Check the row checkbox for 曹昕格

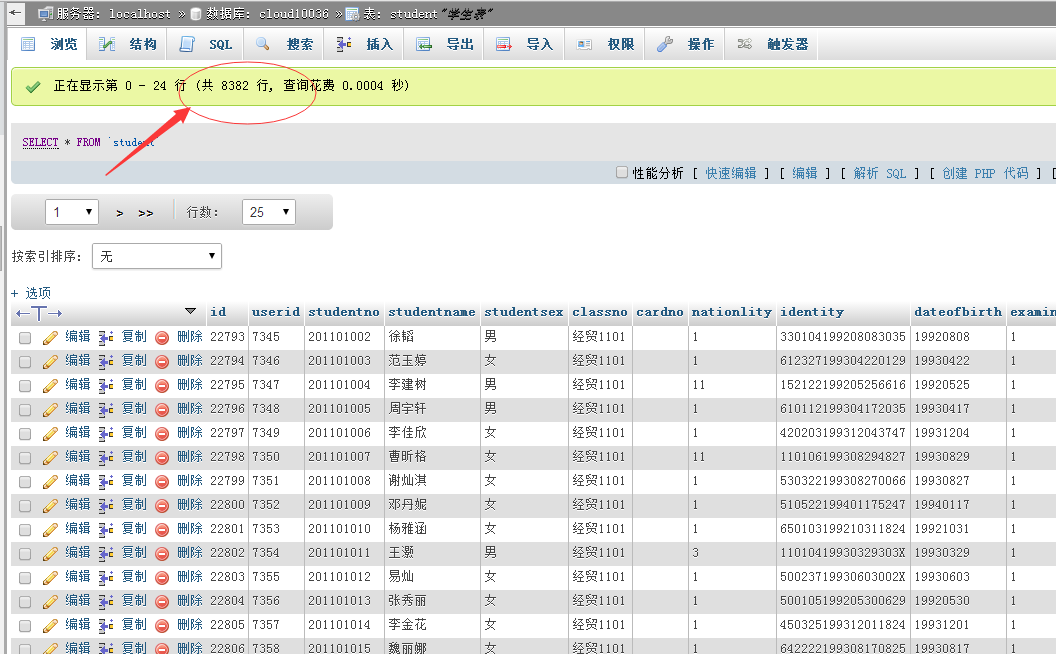point(25,458)
